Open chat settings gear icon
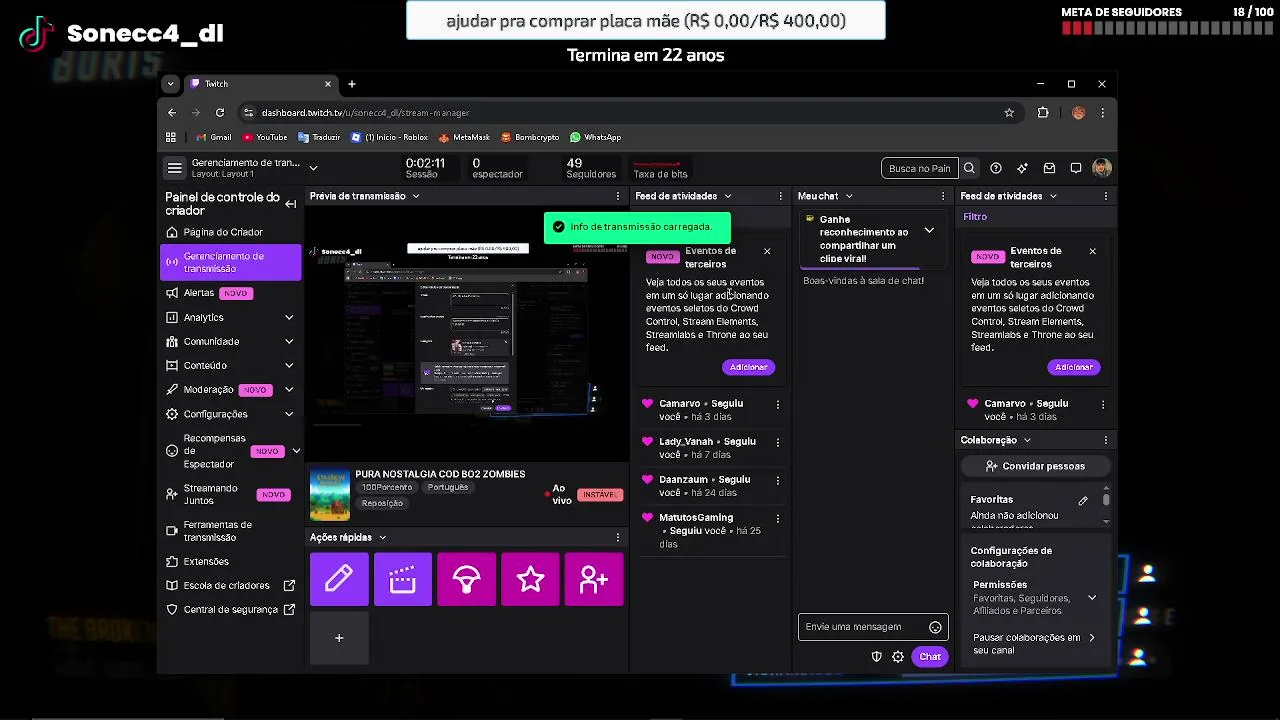This screenshot has width=1280, height=720. pos(898,657)
